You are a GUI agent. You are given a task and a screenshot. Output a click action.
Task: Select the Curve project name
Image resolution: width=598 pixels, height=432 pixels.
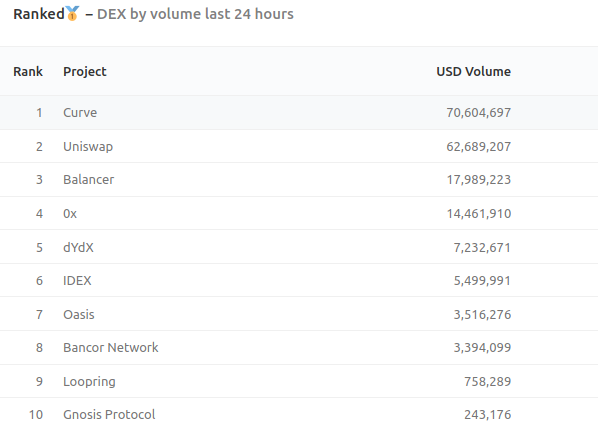80,112
